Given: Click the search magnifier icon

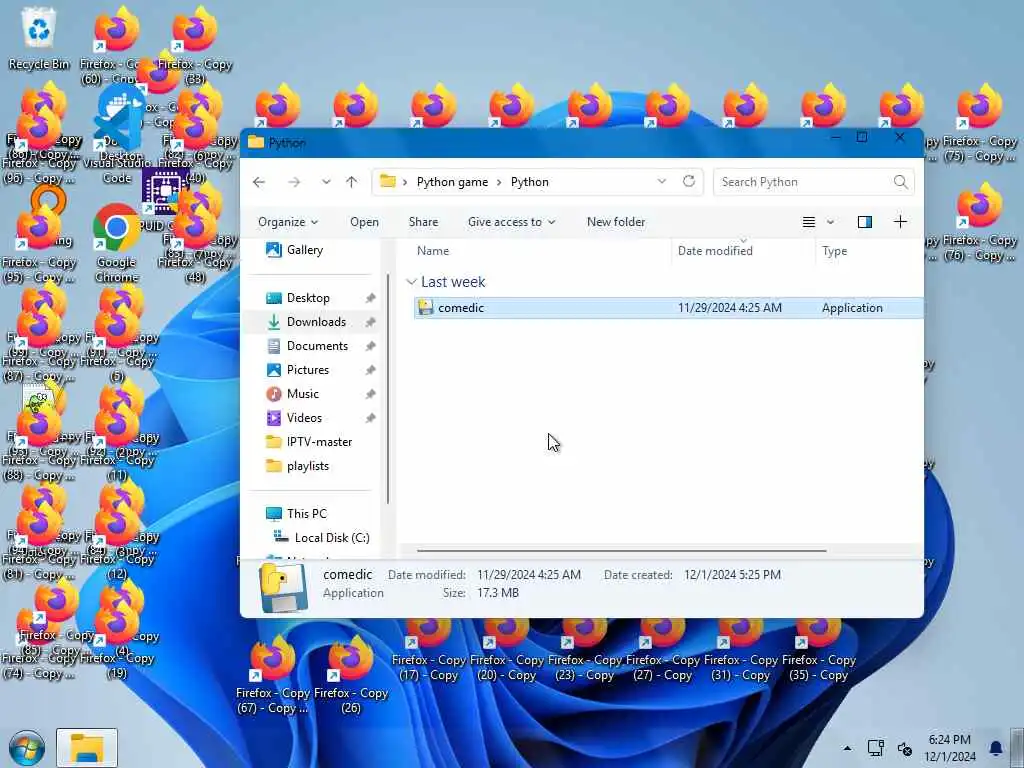Looking at the screenshot, I should [x=901, y=182].
